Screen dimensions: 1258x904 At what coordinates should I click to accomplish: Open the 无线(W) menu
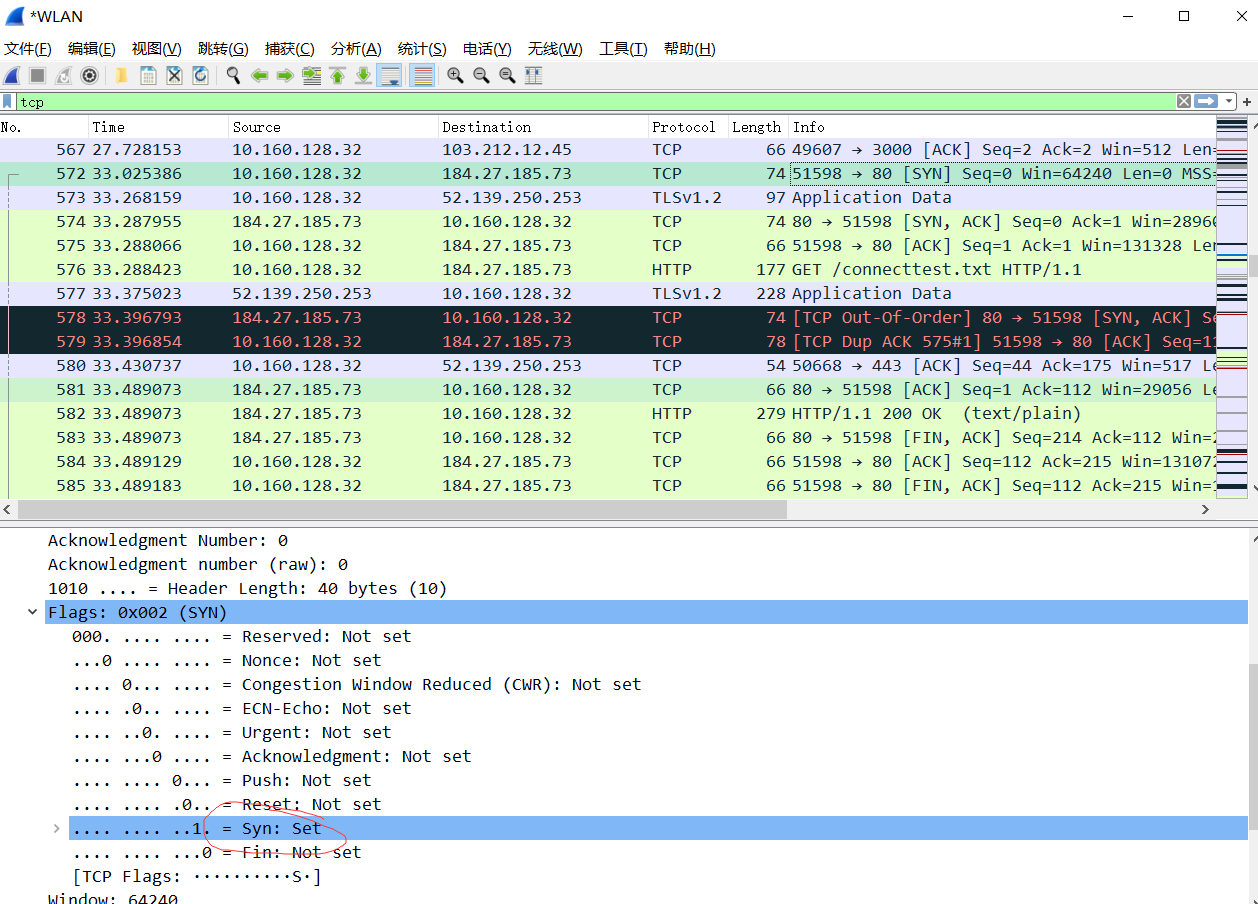click(555, 49)
